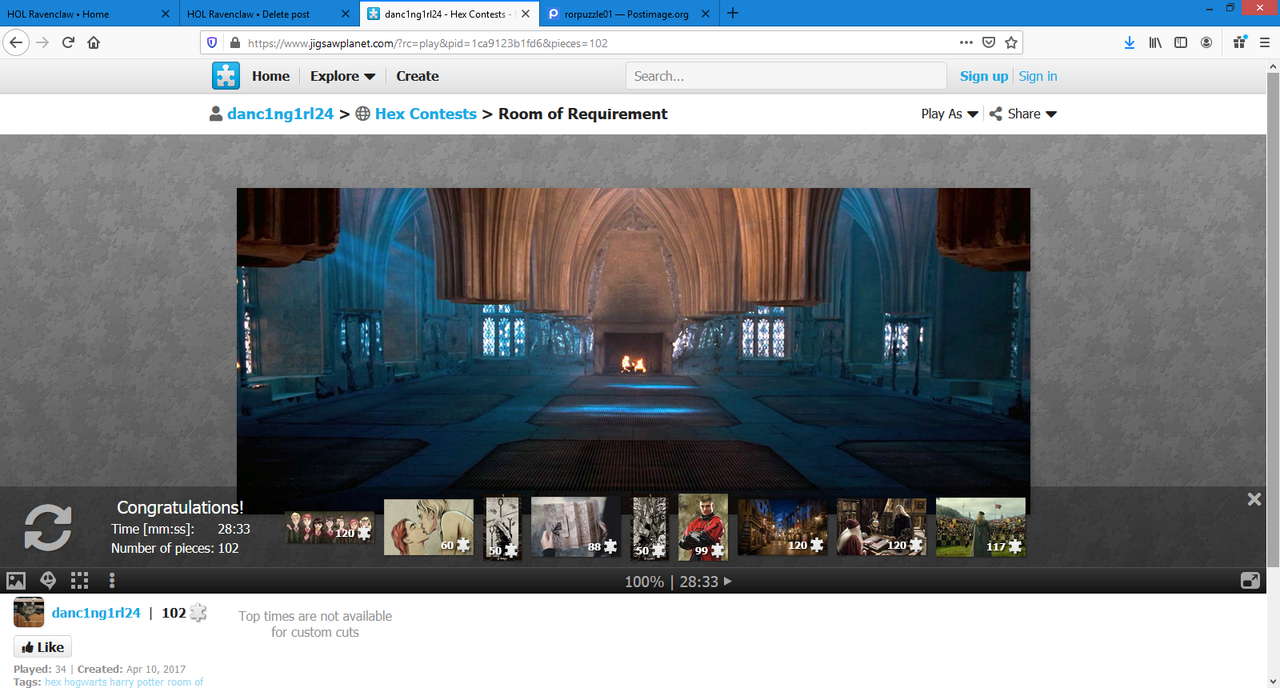This screenshot has height=688, width=1280.
Task: Click the share icon beside Share
Action: pyautogui.click(x=996, y=114)
